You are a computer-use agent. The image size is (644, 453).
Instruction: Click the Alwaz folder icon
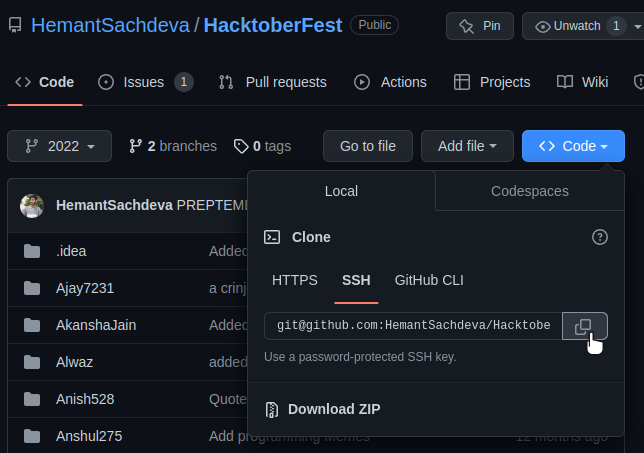pyautogui.click(x=32, y=362)
